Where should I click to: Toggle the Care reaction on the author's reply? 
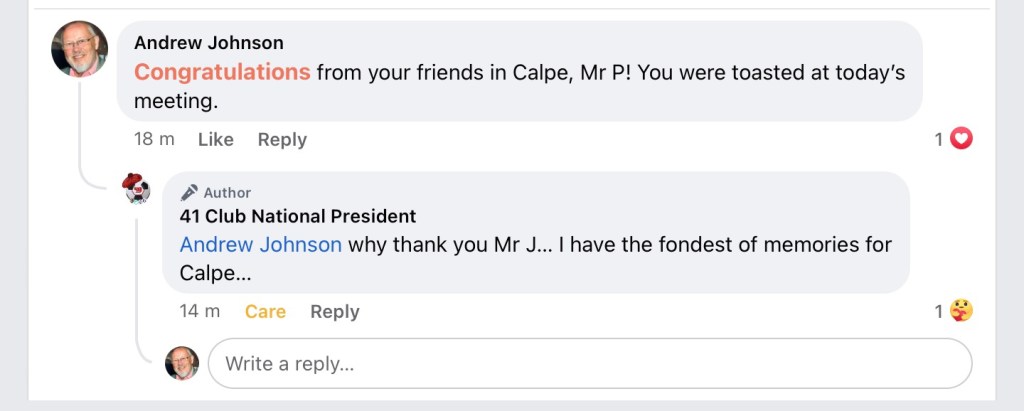[x=265, y=312]
